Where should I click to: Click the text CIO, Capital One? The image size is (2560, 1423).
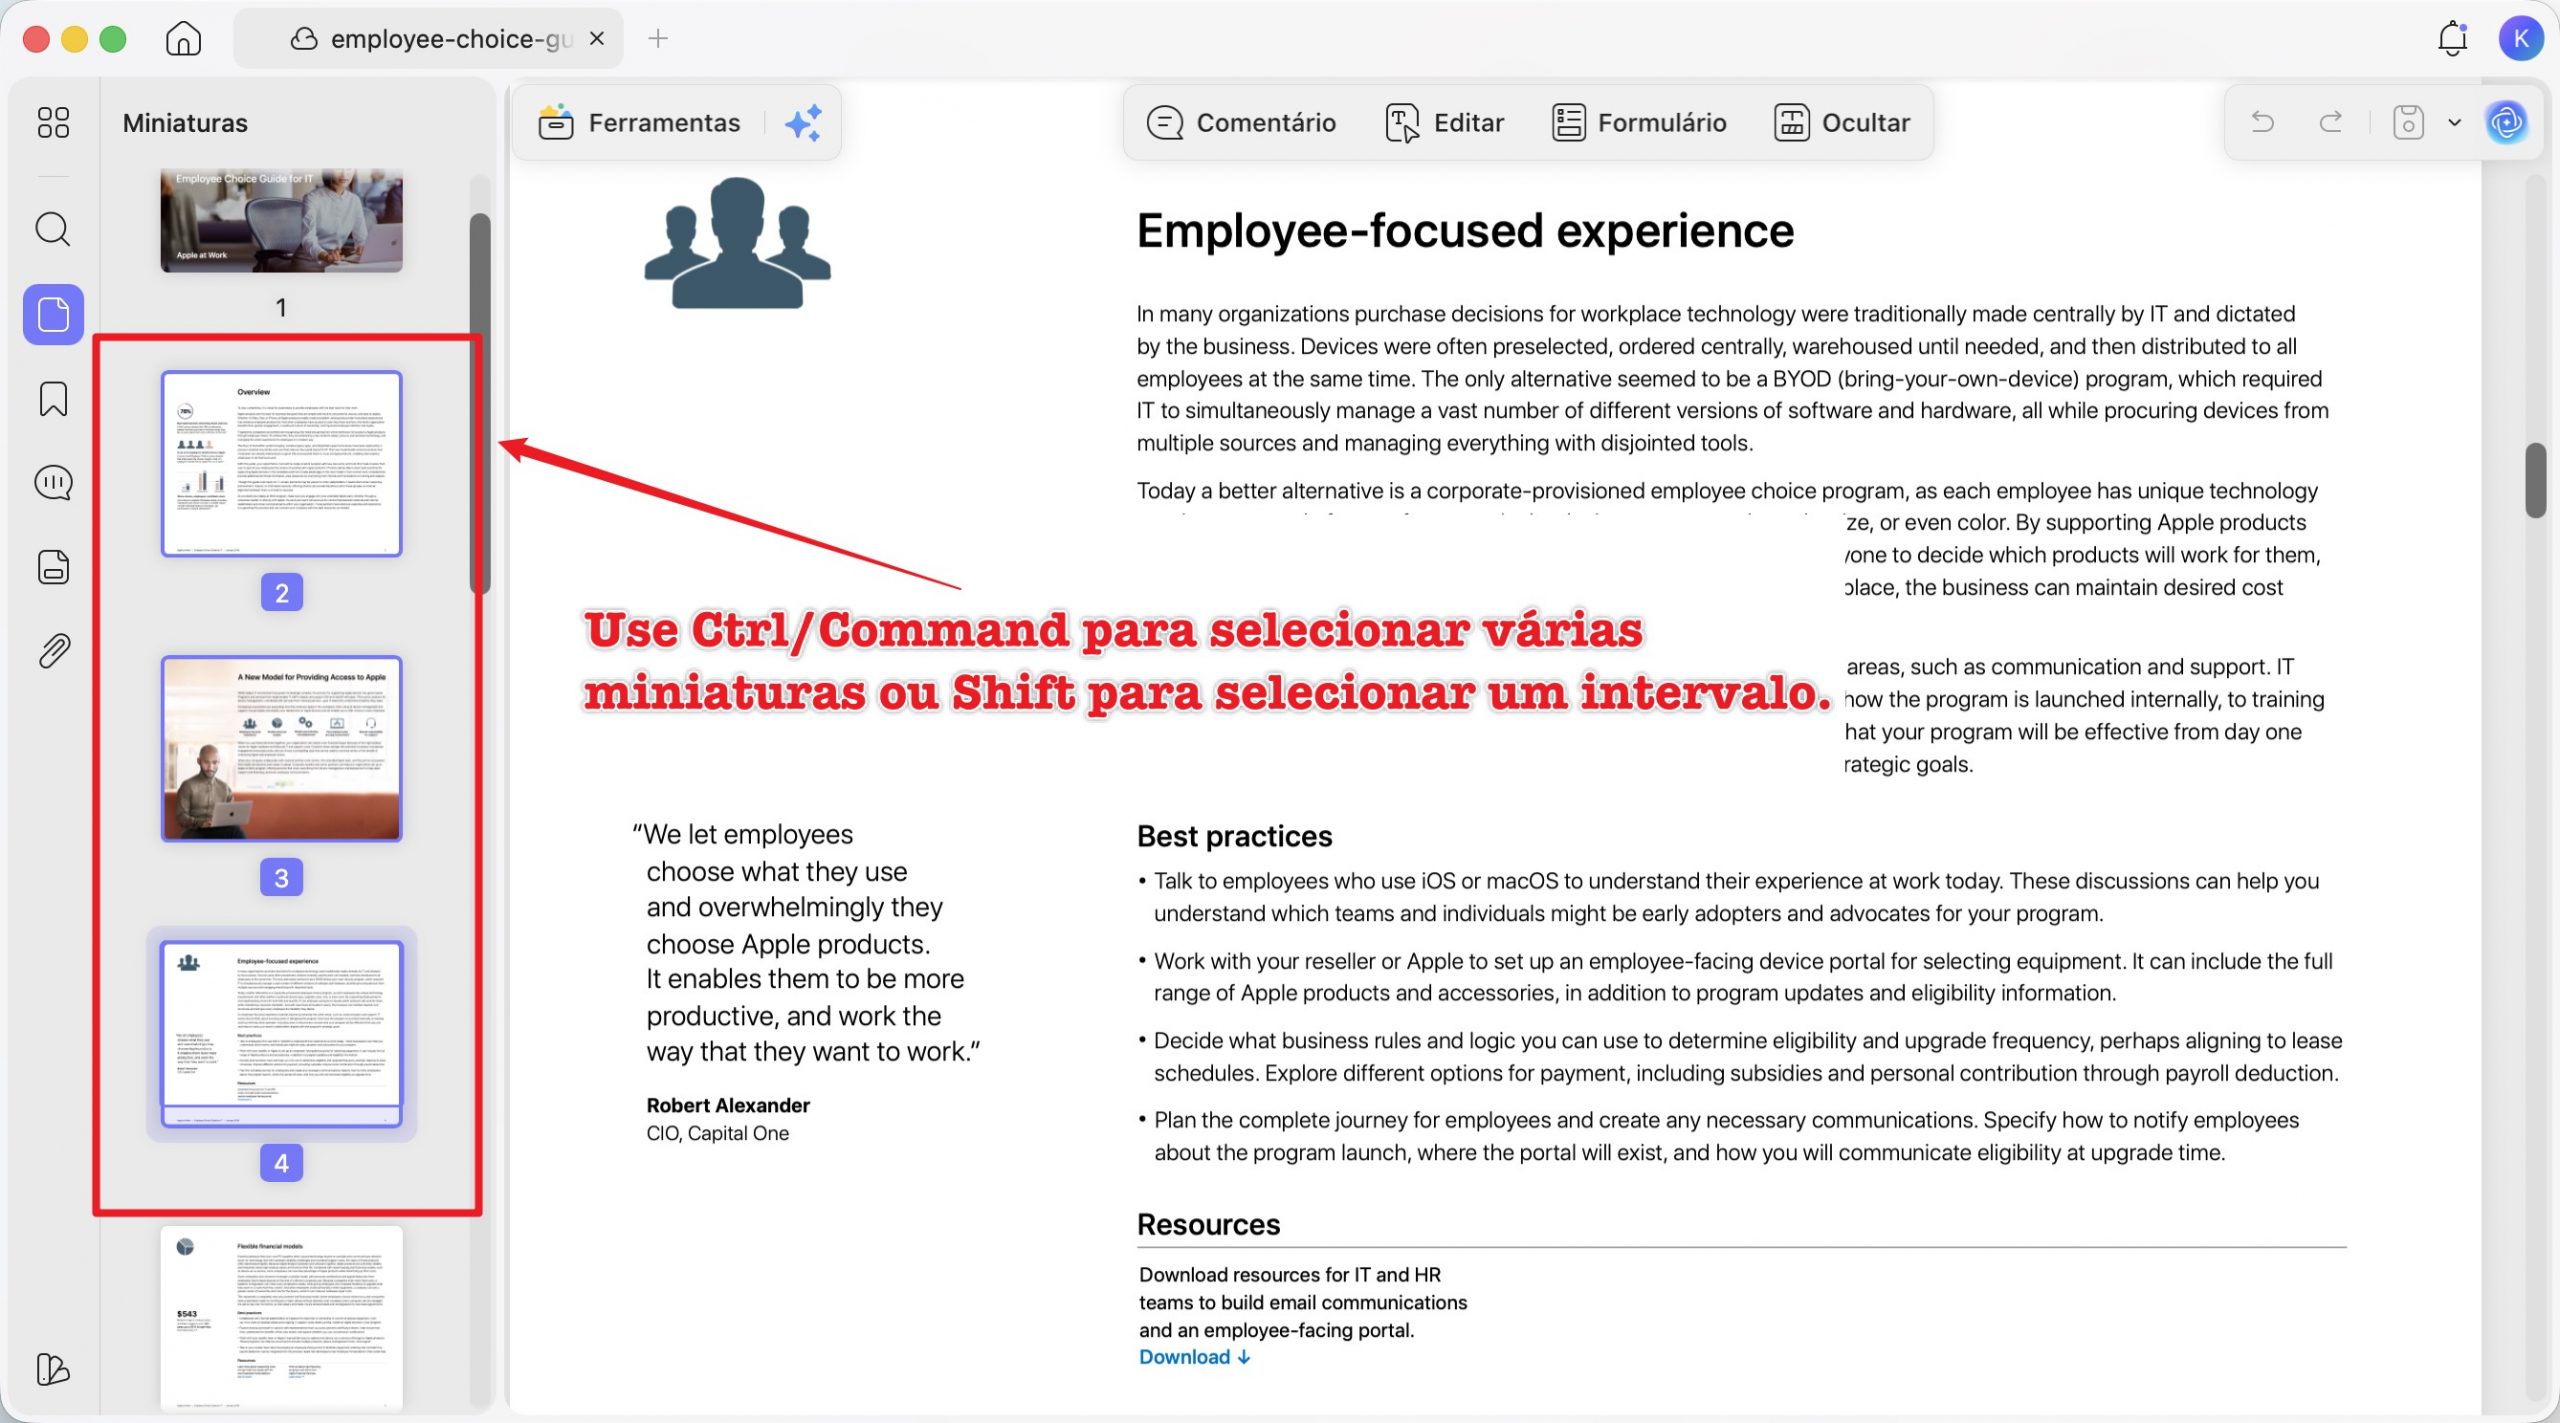[717, 1133]
